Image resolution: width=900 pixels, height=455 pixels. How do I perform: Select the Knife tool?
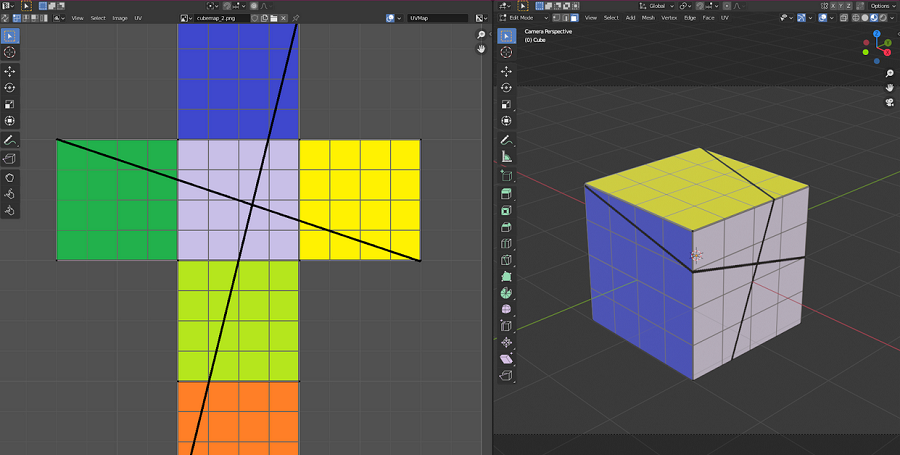click(x=506, y=260)
